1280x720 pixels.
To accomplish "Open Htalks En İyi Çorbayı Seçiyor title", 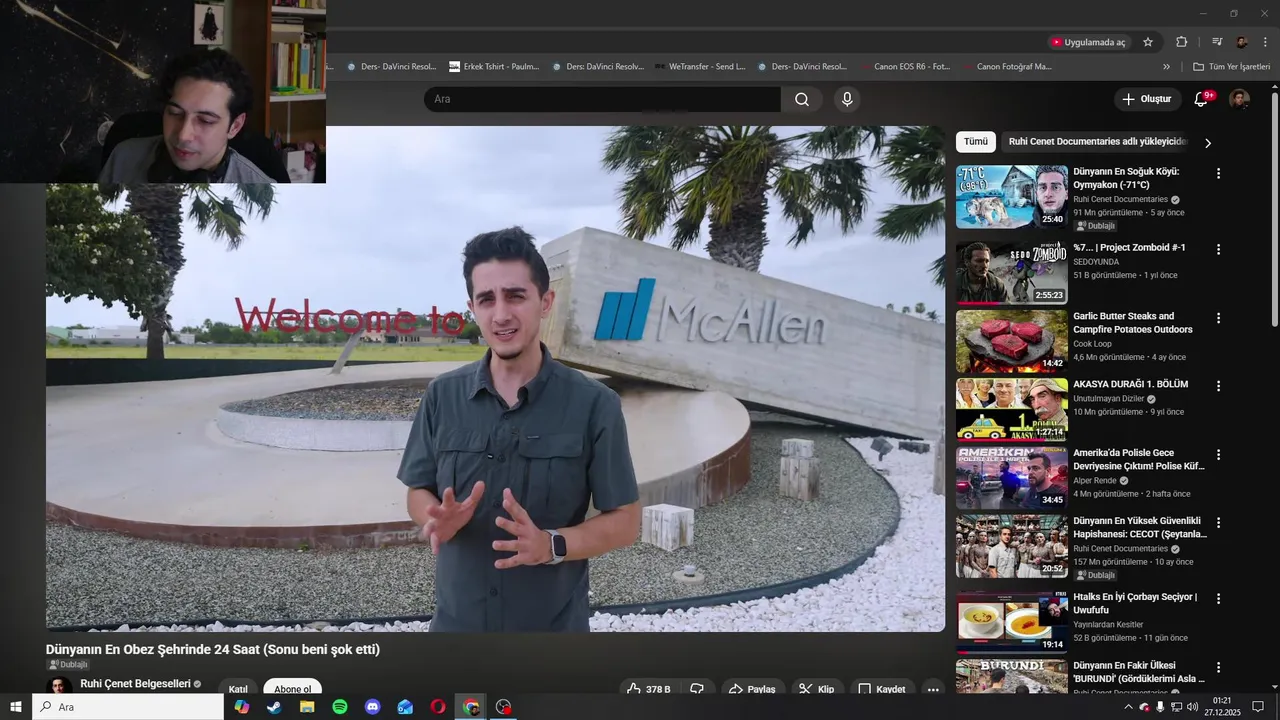I will coord(1135,603).
